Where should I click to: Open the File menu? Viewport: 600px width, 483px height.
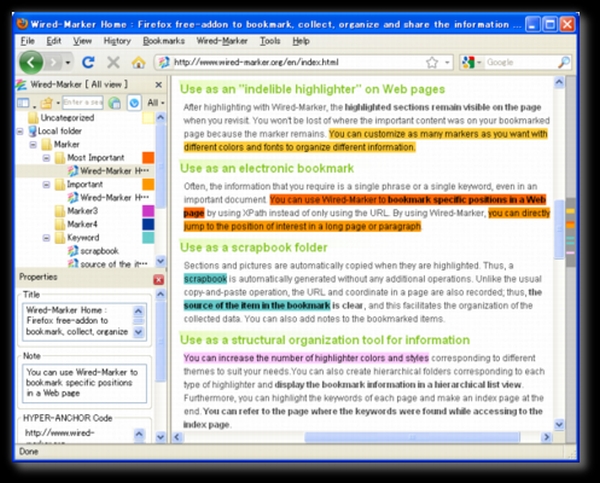[28, 41]
